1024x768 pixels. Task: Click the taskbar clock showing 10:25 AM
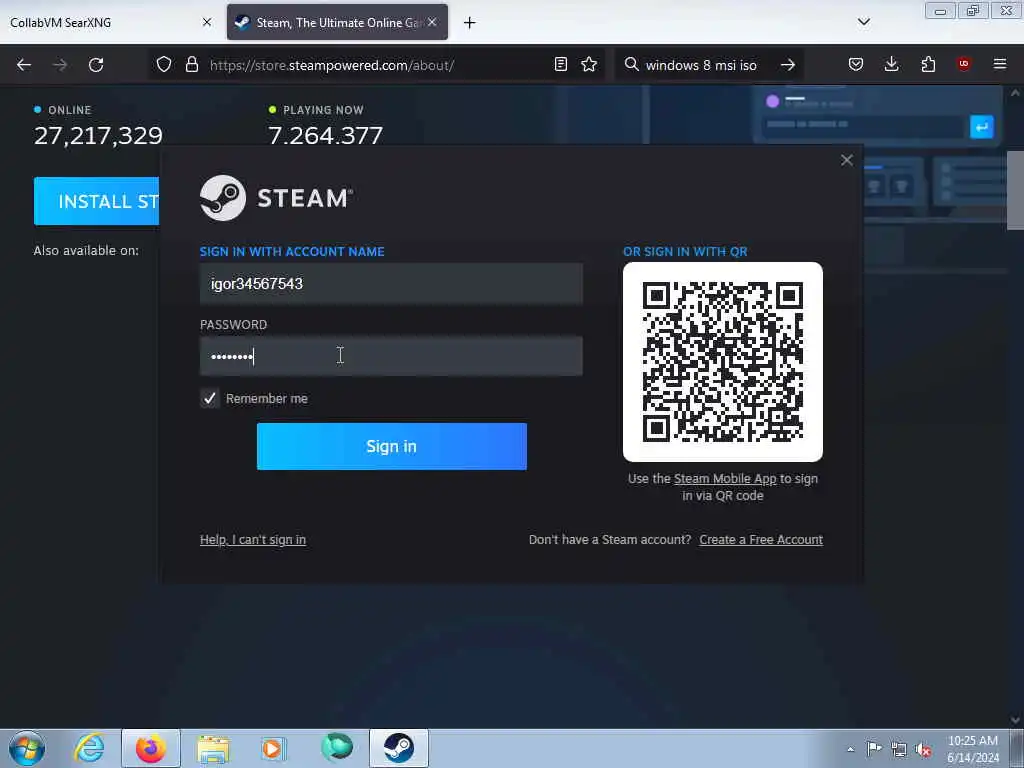pyautogui.click(x=973, y=749)
